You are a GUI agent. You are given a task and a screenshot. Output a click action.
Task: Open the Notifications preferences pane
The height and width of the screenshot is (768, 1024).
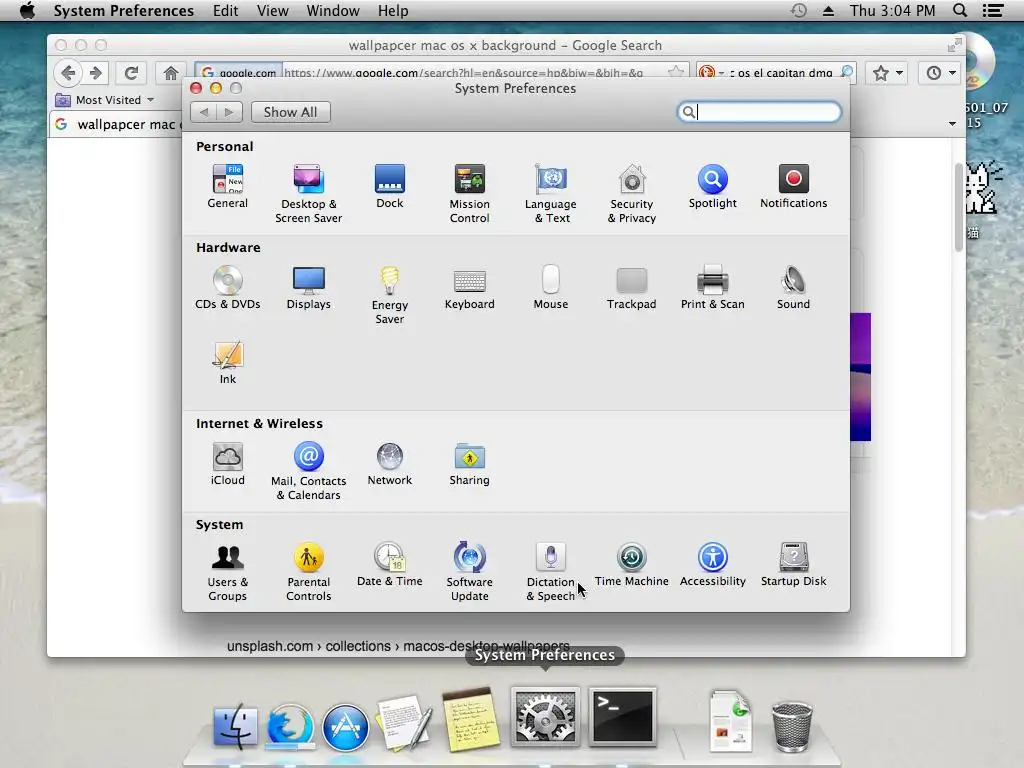pos(793,187)
